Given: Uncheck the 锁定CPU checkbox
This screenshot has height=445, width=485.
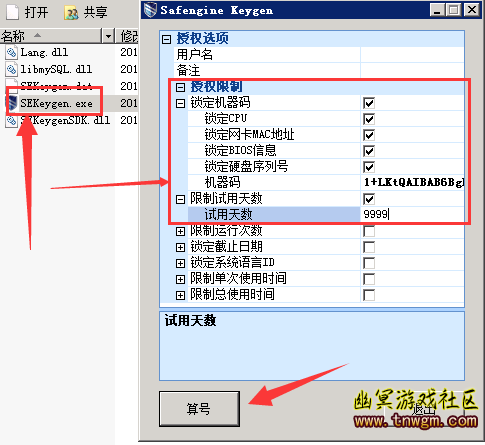Looking at the screenshot, I should coord(369,119).
